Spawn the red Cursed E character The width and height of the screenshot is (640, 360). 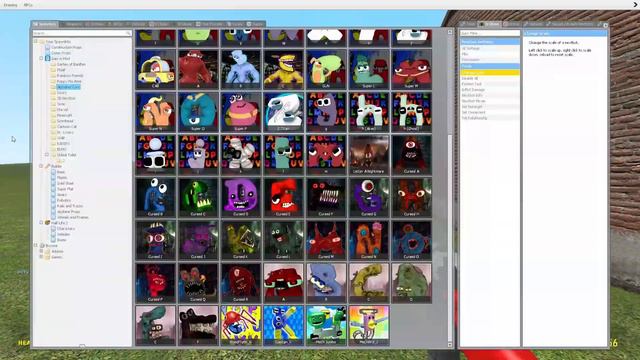point(283,197)
